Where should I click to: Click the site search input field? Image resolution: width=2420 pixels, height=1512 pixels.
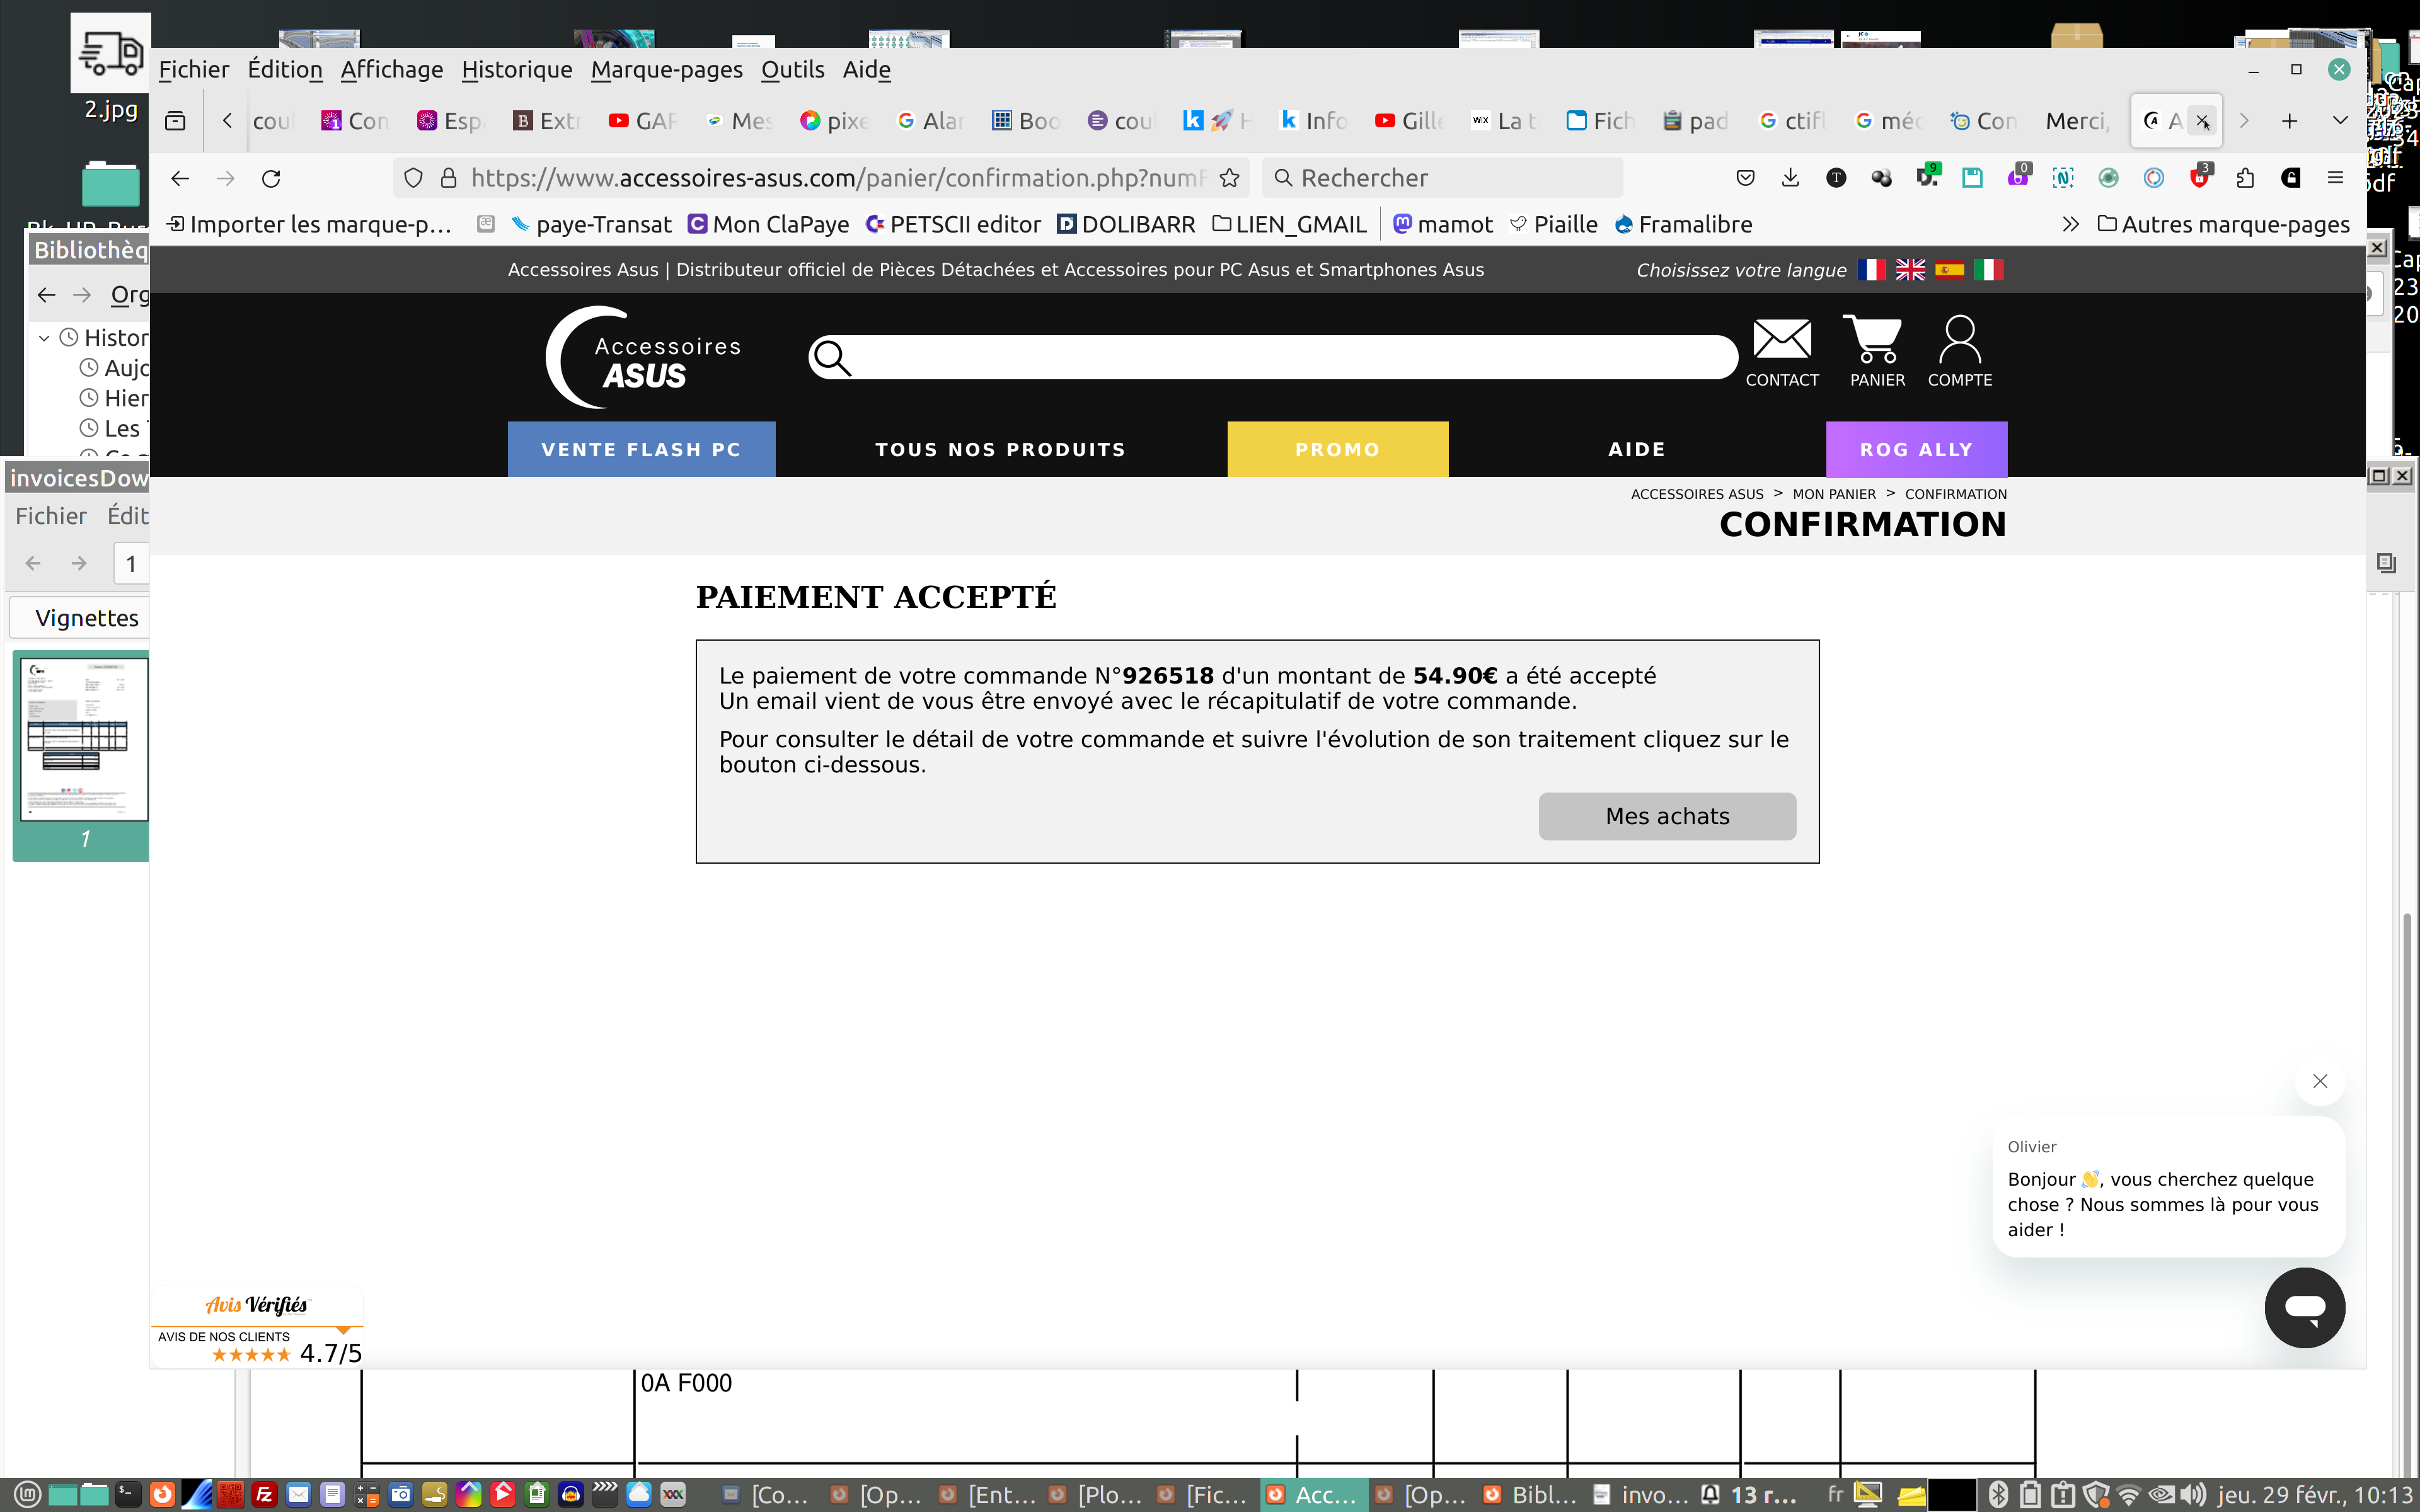pyautogui.click(x=1290, y=357)
